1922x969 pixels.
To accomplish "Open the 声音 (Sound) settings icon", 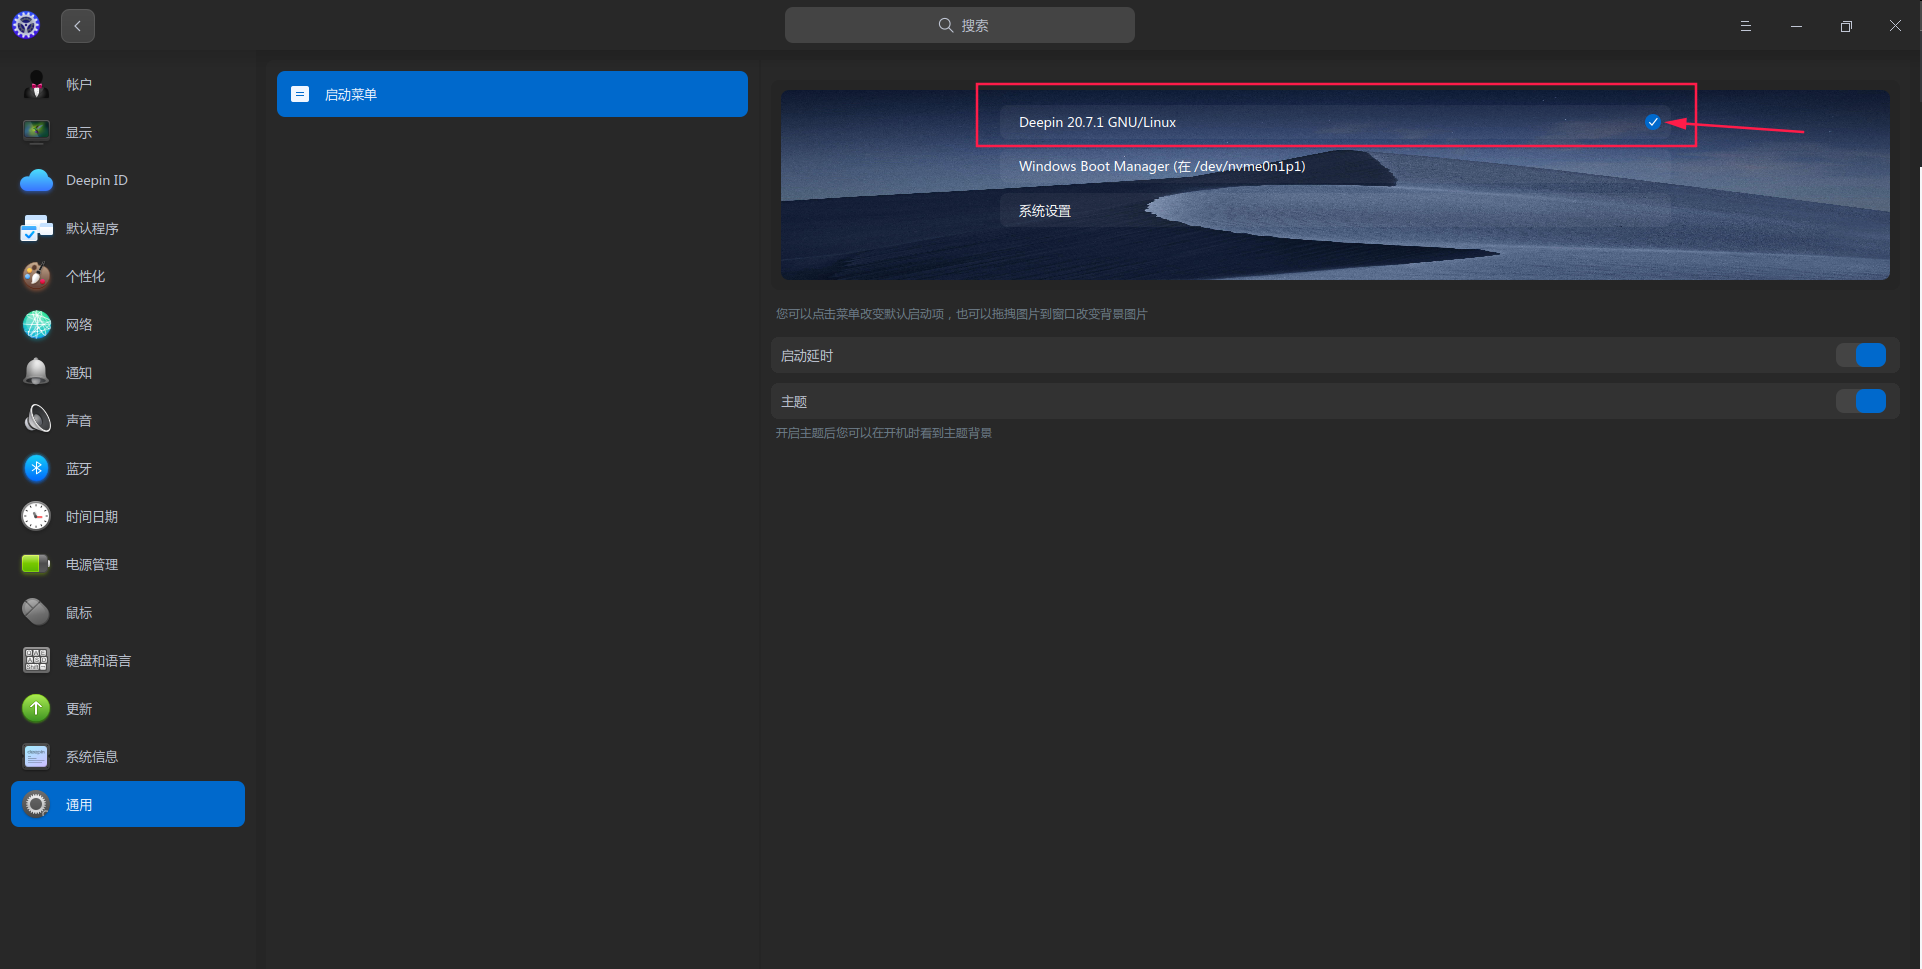I will coord(36,419).
